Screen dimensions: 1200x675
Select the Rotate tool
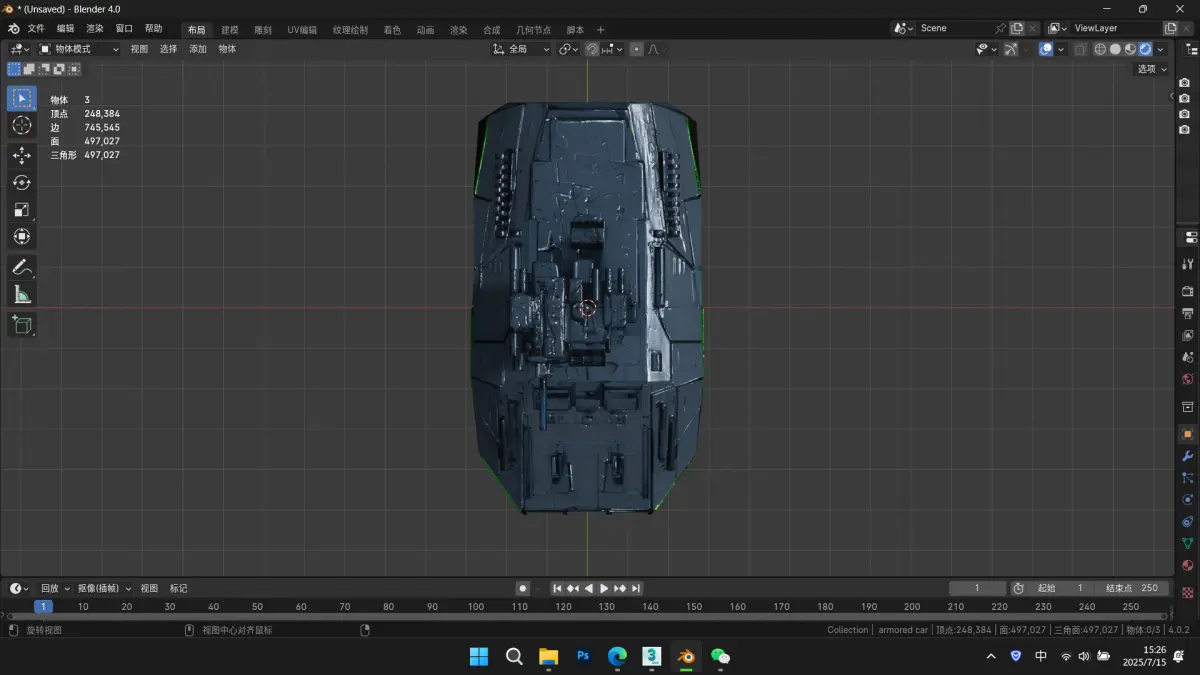pos(21,182)
